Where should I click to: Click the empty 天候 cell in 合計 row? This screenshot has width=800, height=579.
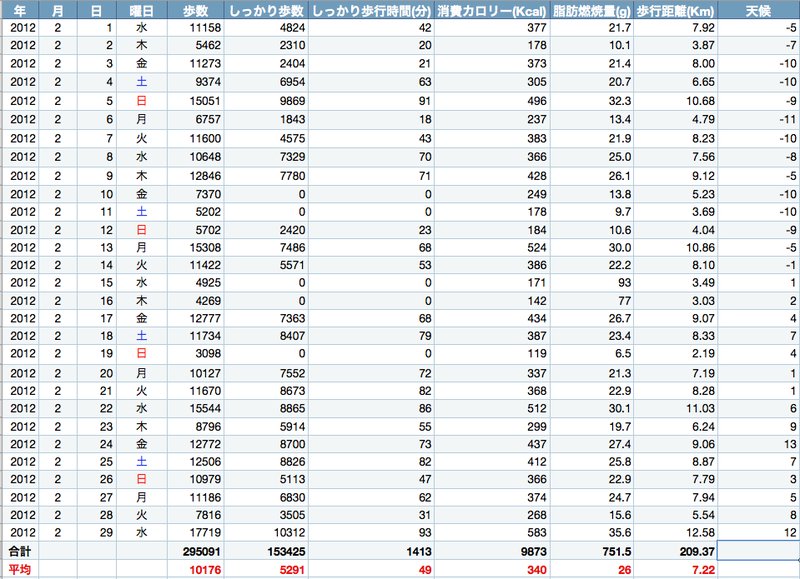(758, 550)
